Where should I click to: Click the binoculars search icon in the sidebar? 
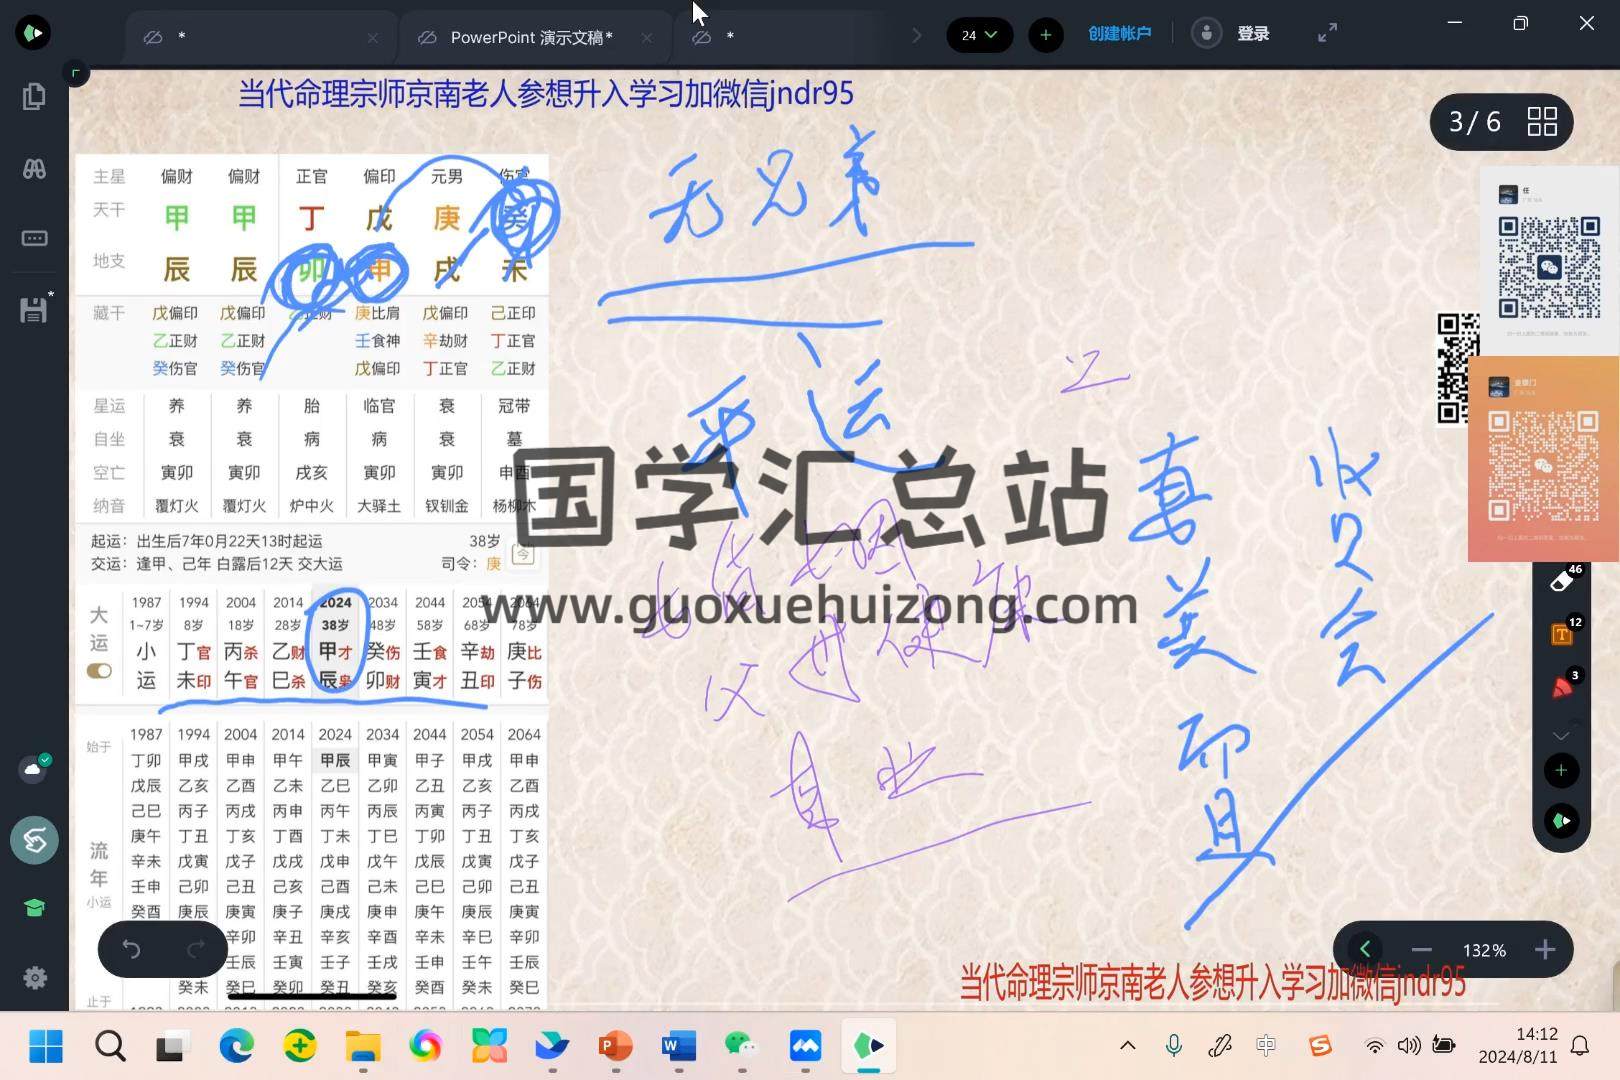pyautogui.click(x=34, y=168)
